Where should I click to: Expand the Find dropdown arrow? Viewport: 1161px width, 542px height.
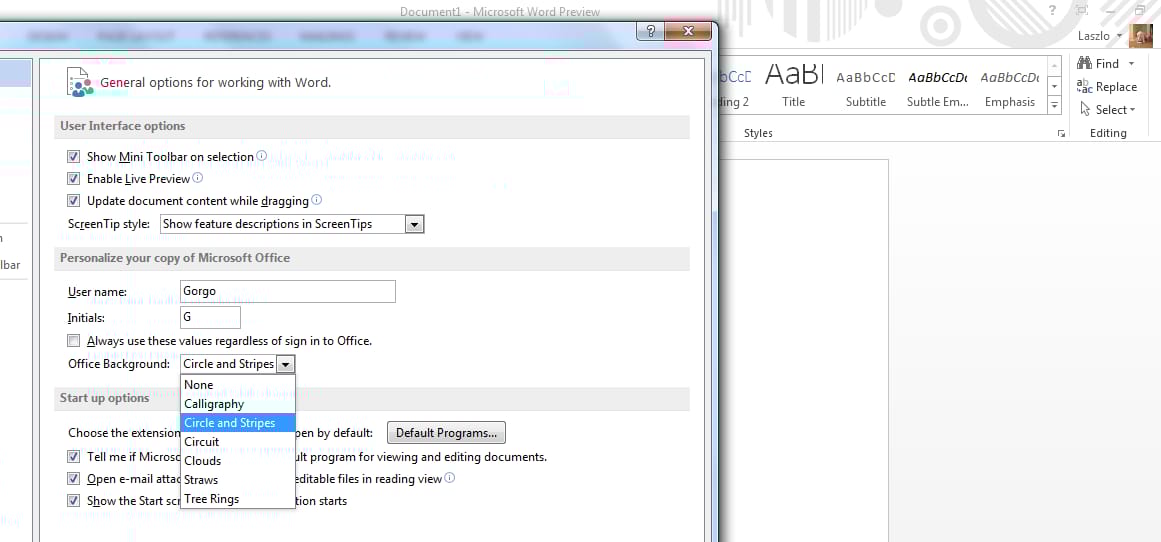[1131, 64]
